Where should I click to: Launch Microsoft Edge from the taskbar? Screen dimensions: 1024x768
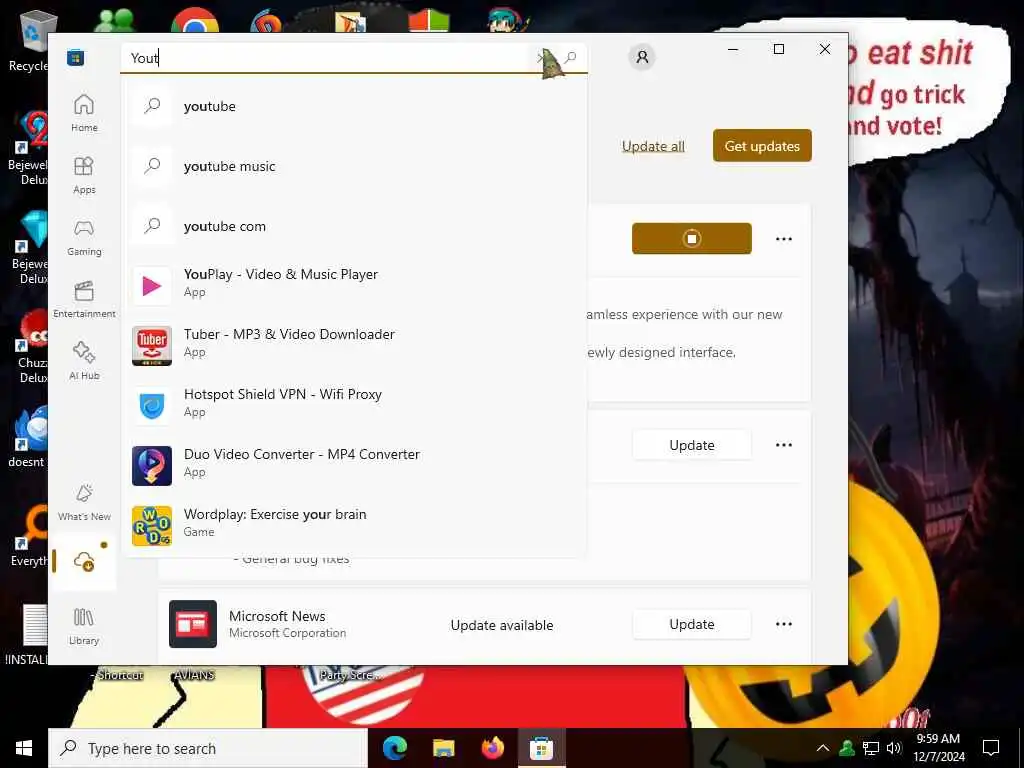(x=394, y=748)
